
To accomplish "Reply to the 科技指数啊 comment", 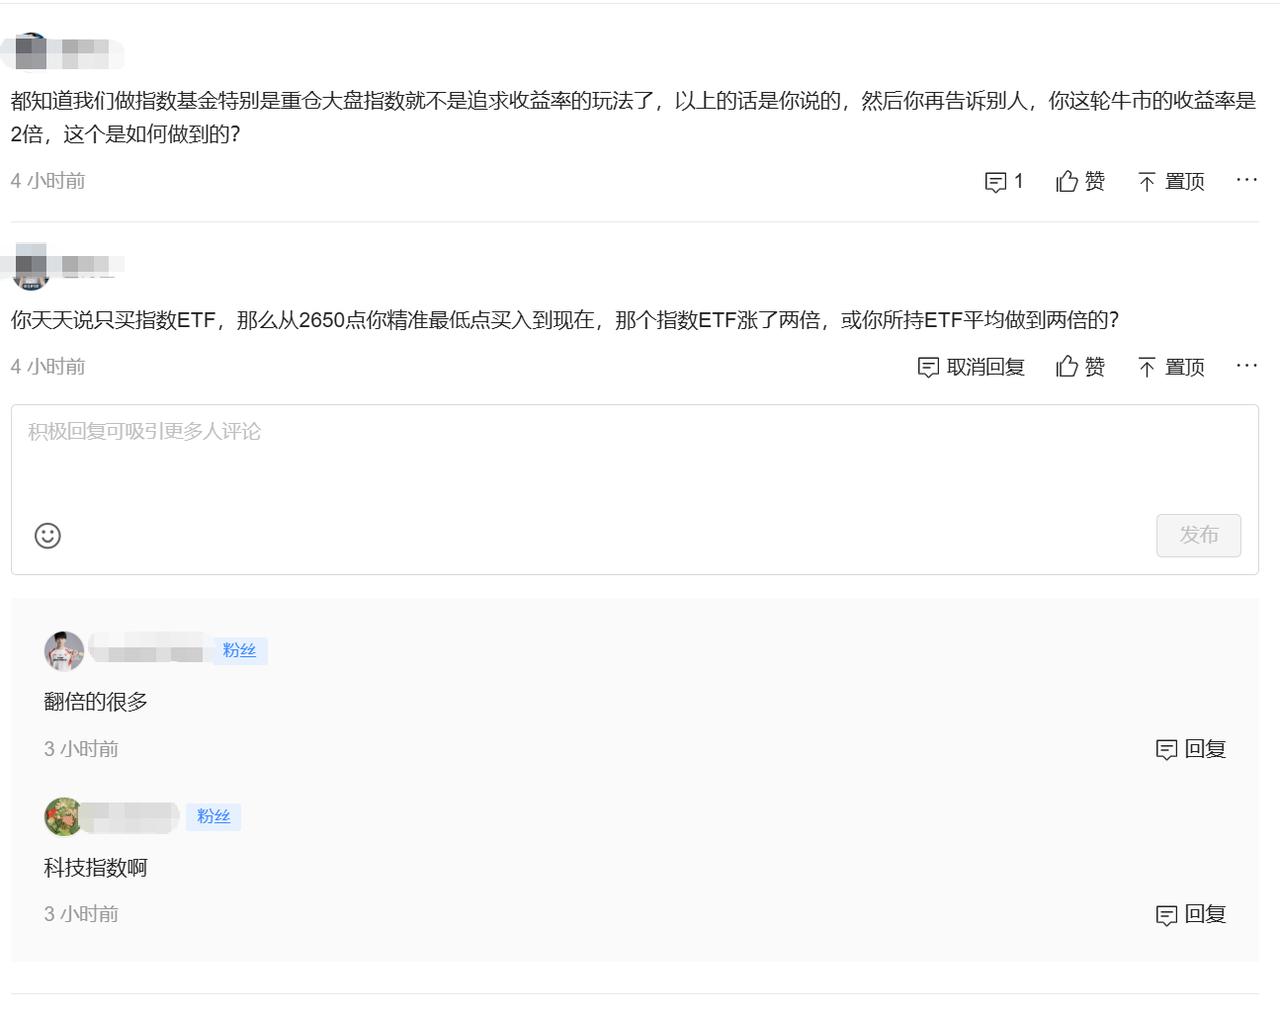I will (x=1191, y=914).
